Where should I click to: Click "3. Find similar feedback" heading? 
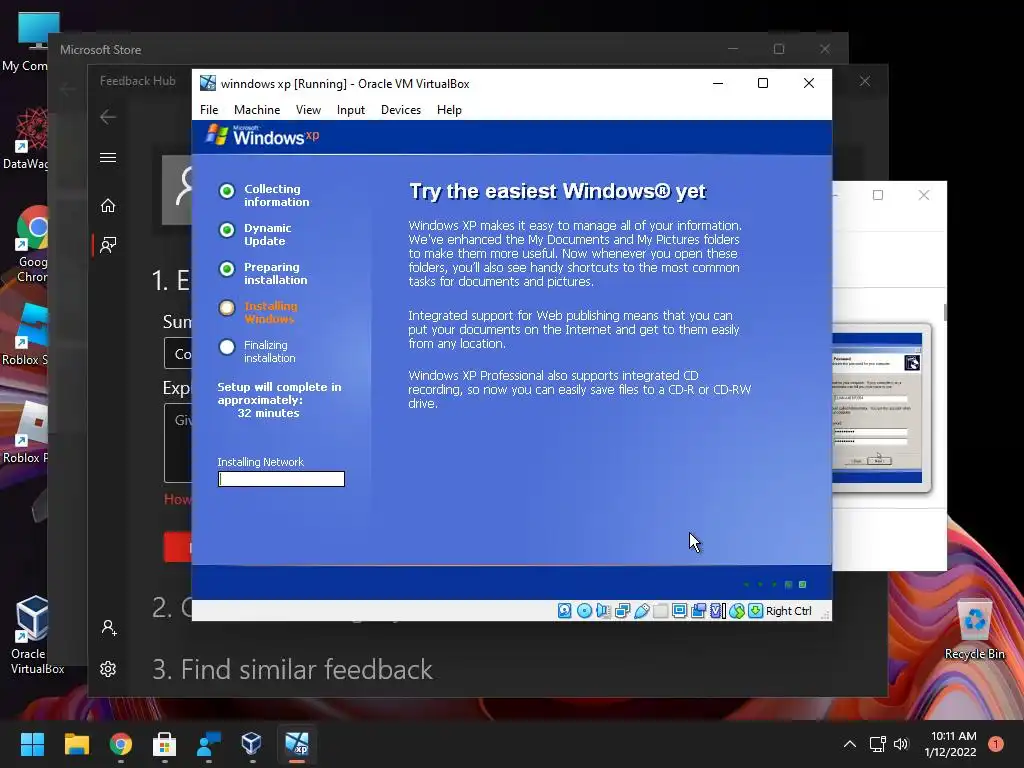click(x=292, y=669)
